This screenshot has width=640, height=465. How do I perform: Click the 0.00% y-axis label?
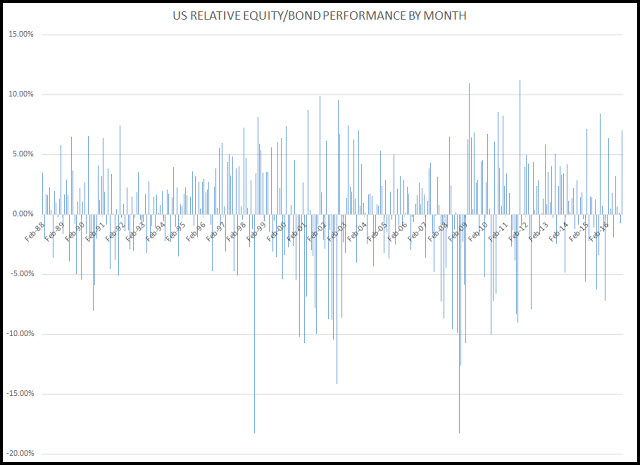pos(21,214)
